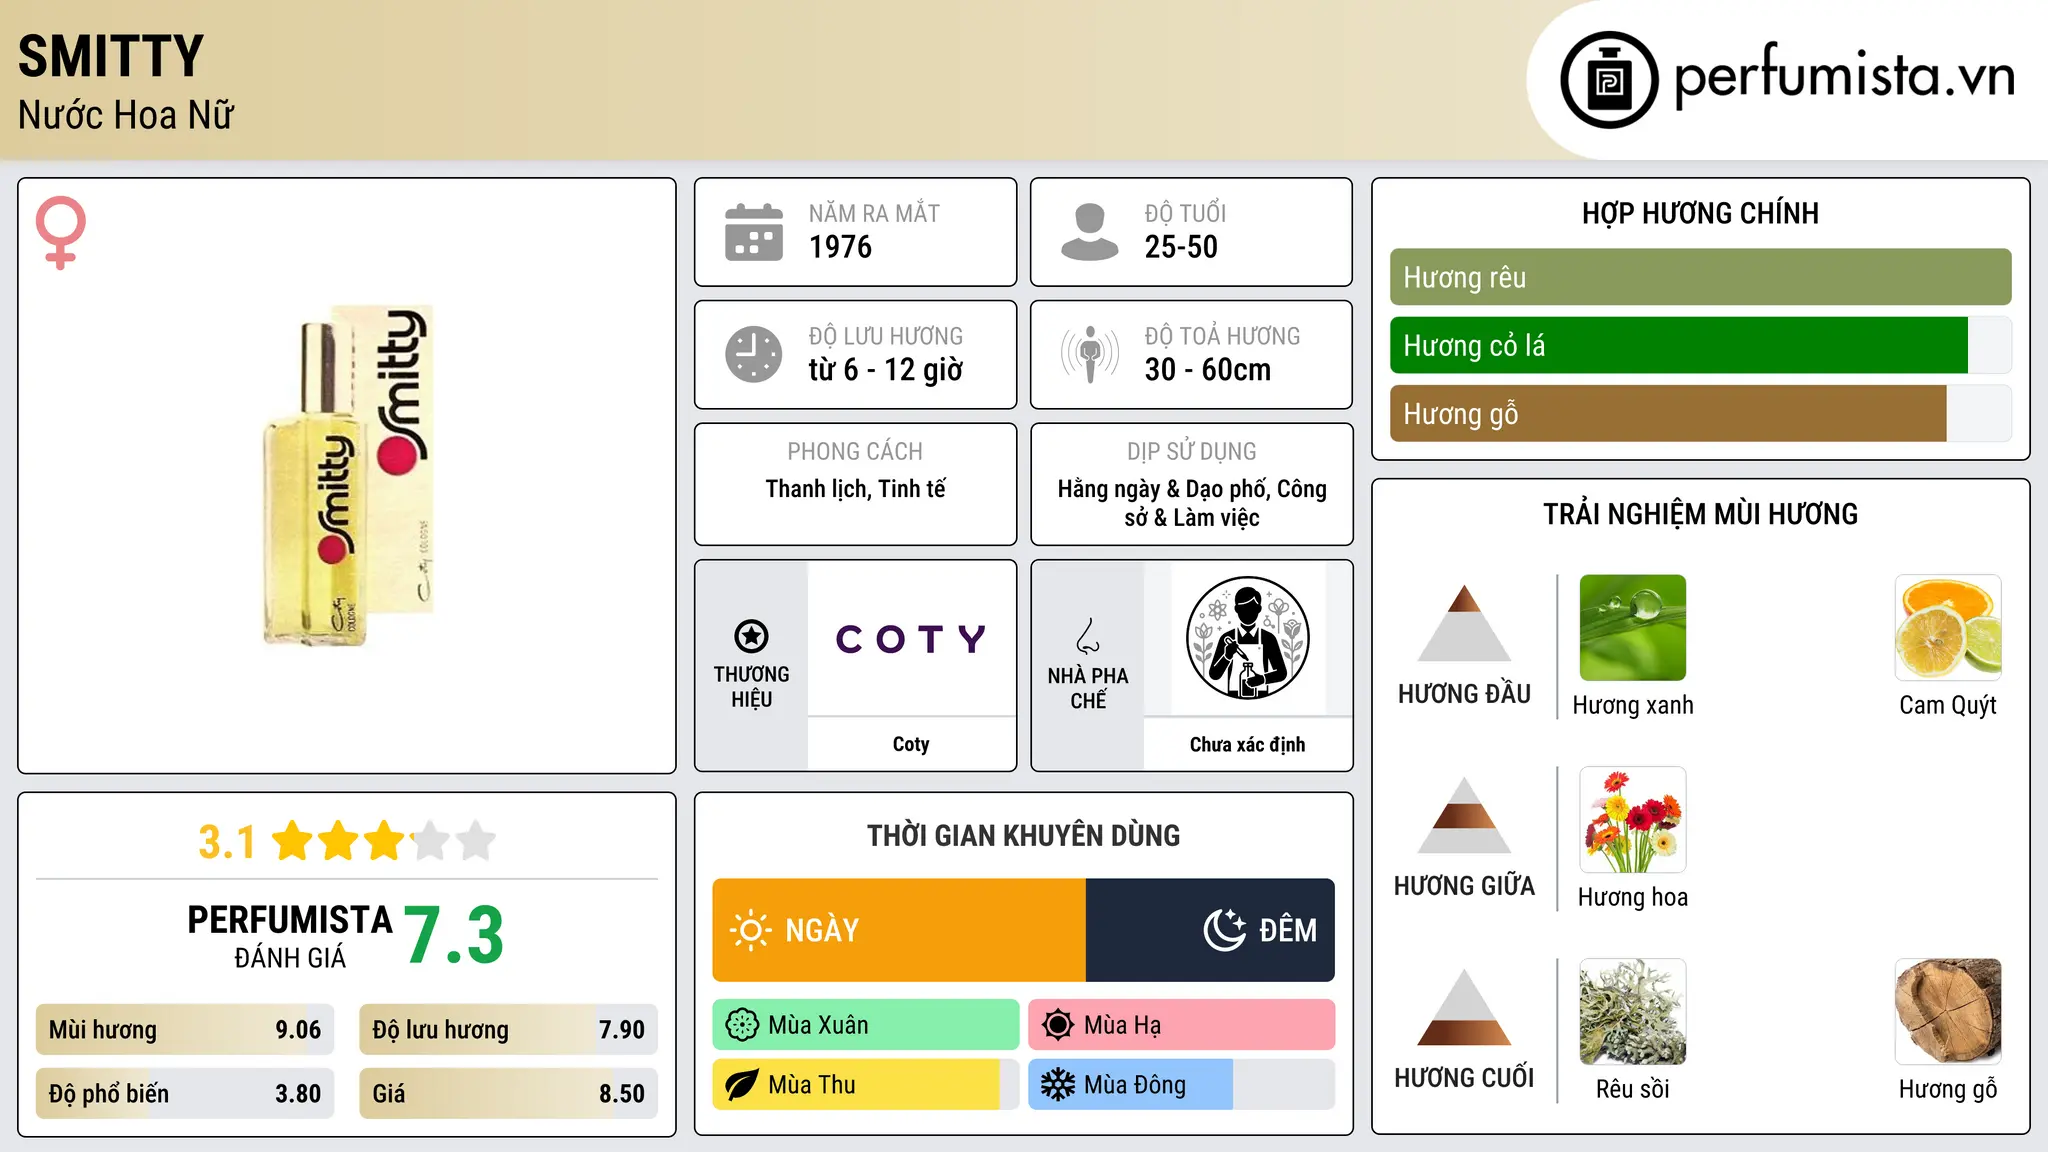This screenshot has width=2048, height=1152.
Task: Click the clock icon beside Độ lưu hương
Action: pyautogui.click(x=754, y=354)
